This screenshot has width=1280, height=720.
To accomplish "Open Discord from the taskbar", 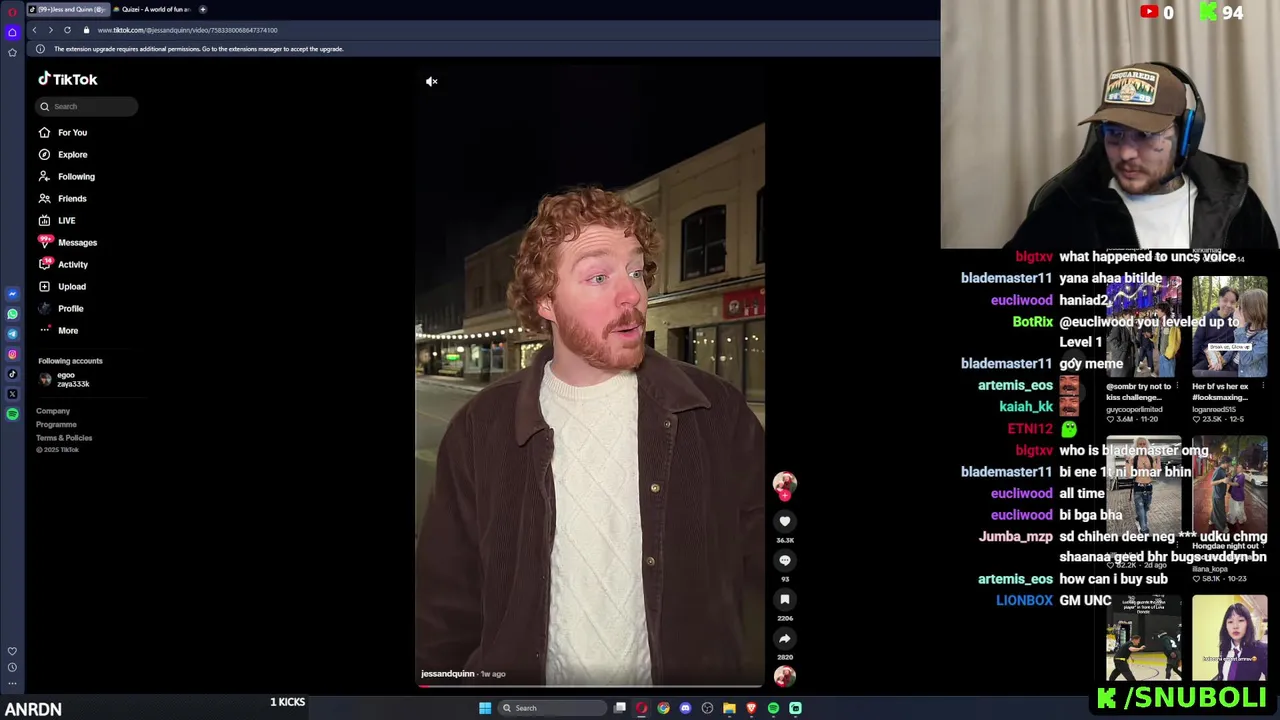I will (x=685, y=708).
